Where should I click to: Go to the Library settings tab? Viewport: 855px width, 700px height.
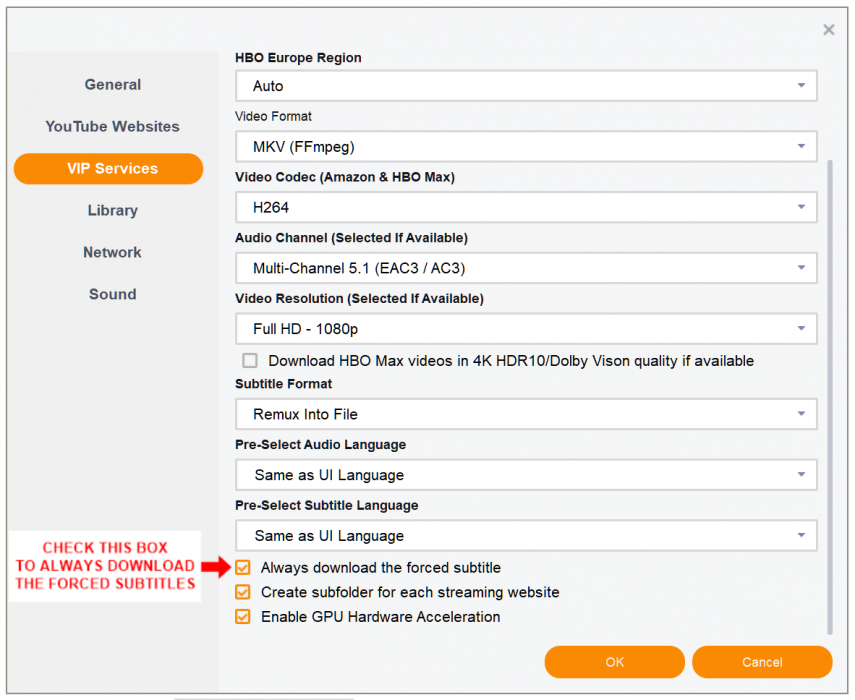[112, 211]
